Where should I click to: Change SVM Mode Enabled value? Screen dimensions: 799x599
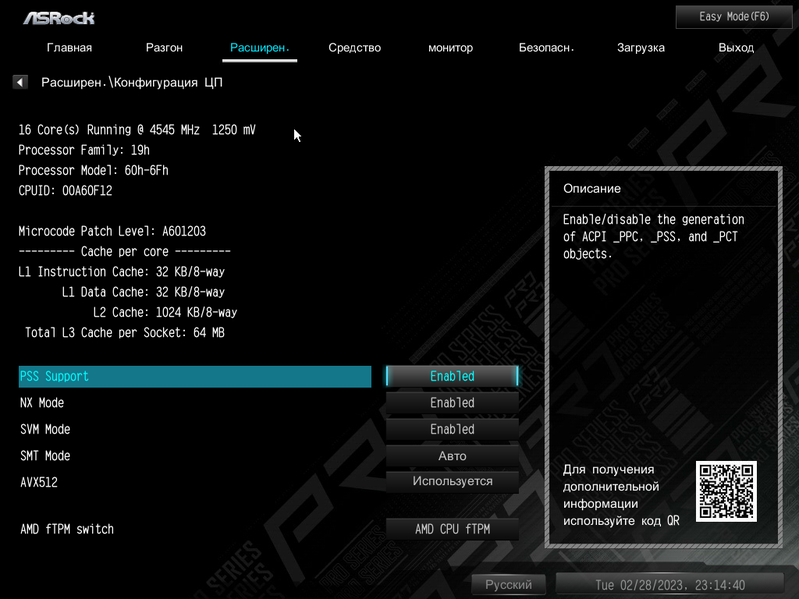(x=452, y=429)
